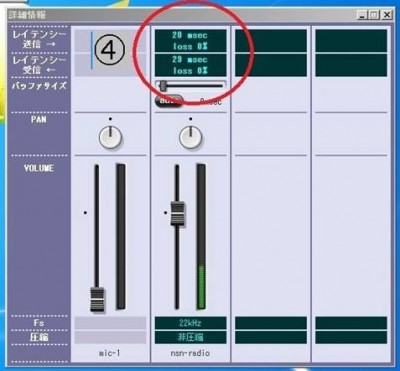Click the nsn-radio receive latency display

point(190,65)
